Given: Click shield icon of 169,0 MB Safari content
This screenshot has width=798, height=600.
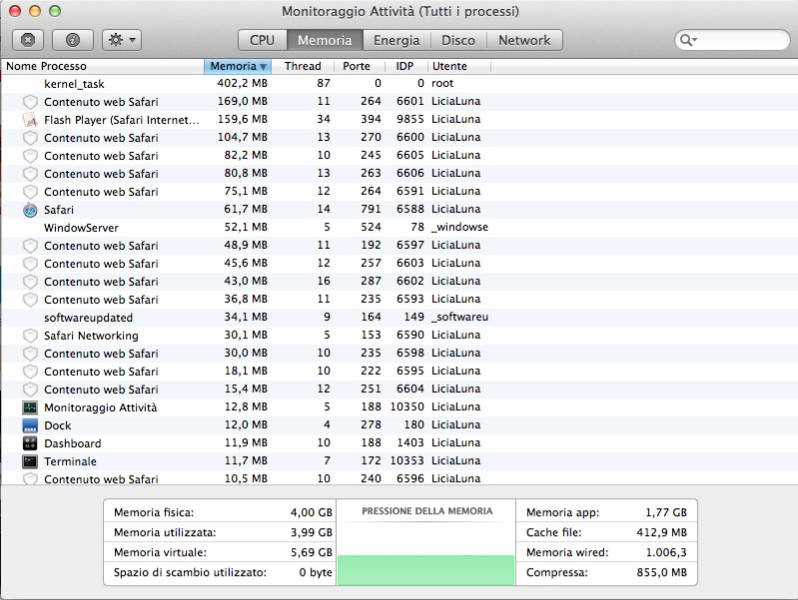Looking at the screenshot, I should (30, 102).
